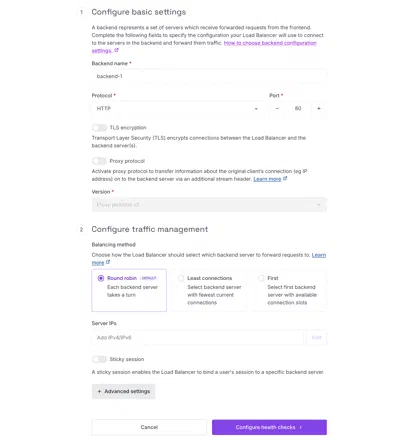
Task: Turn on the Proxy protocol toggle
Action: click(99, 161)
